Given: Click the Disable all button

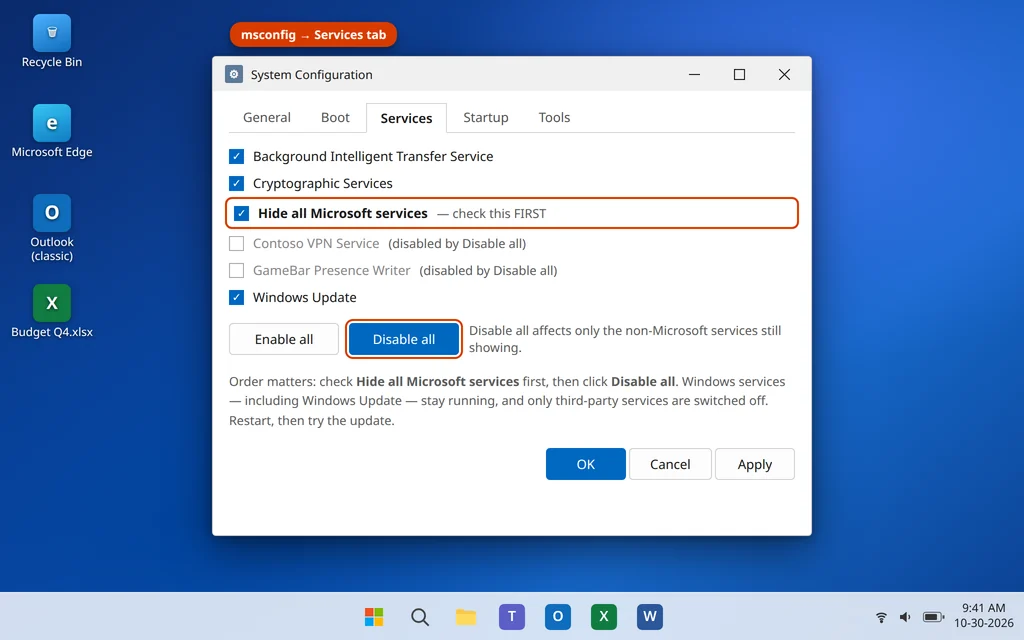Looking at the screenshot, I should pyautogui.click(x=404, y=339).
